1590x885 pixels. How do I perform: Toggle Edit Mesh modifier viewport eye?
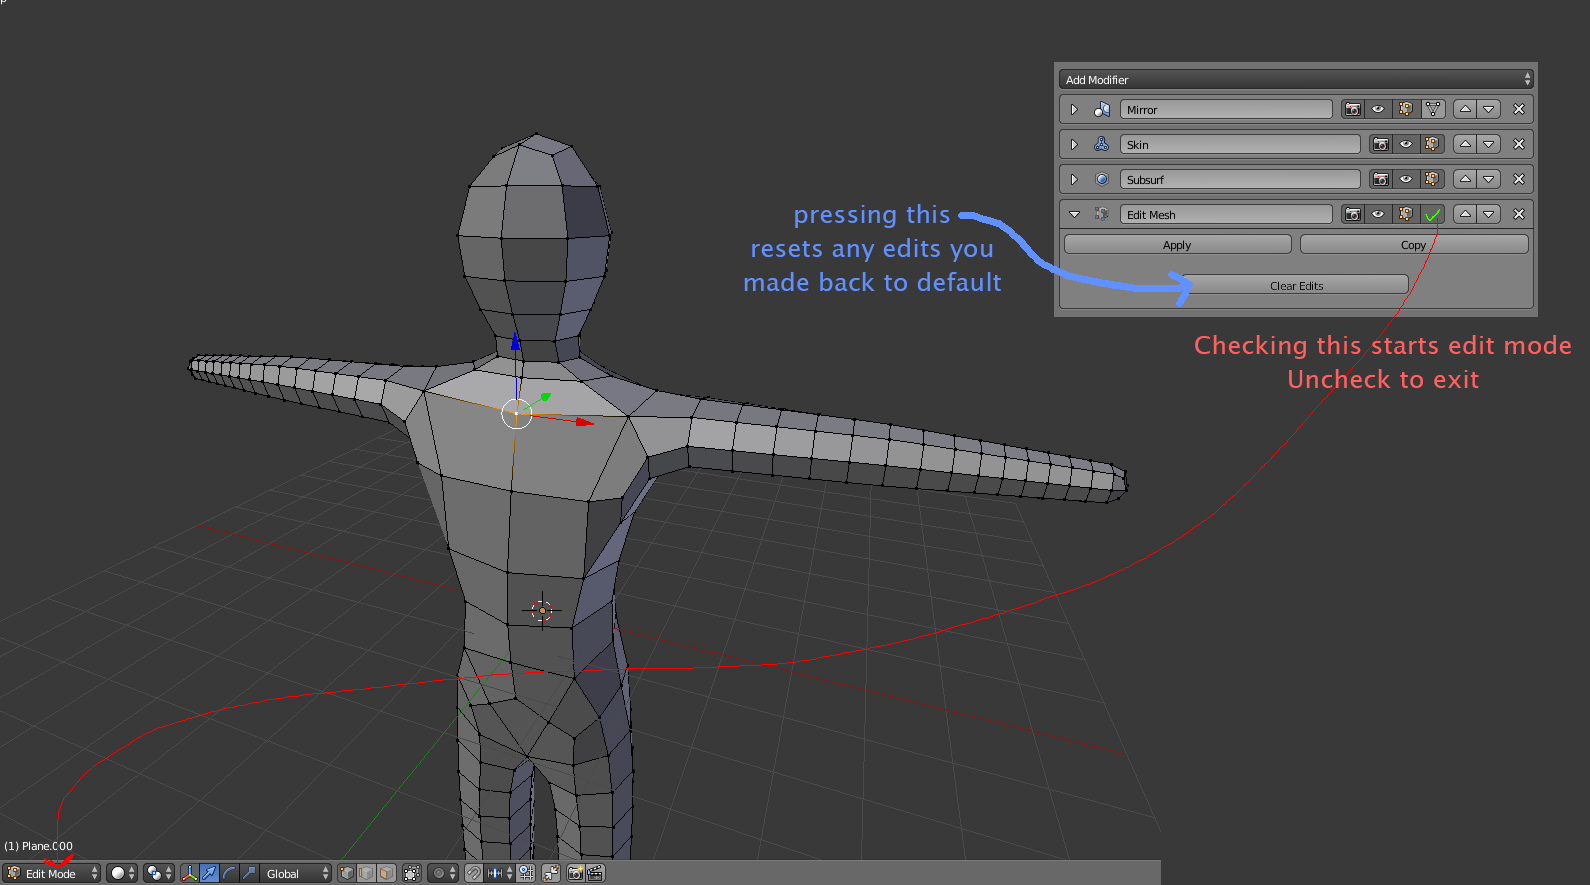[x=1378, y=214]
